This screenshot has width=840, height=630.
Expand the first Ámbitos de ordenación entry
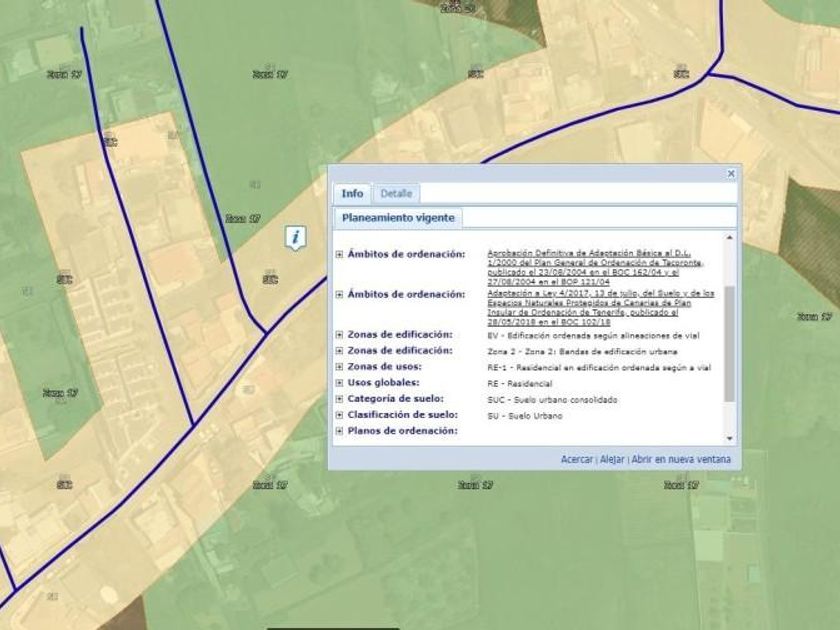tap(340, 255)
